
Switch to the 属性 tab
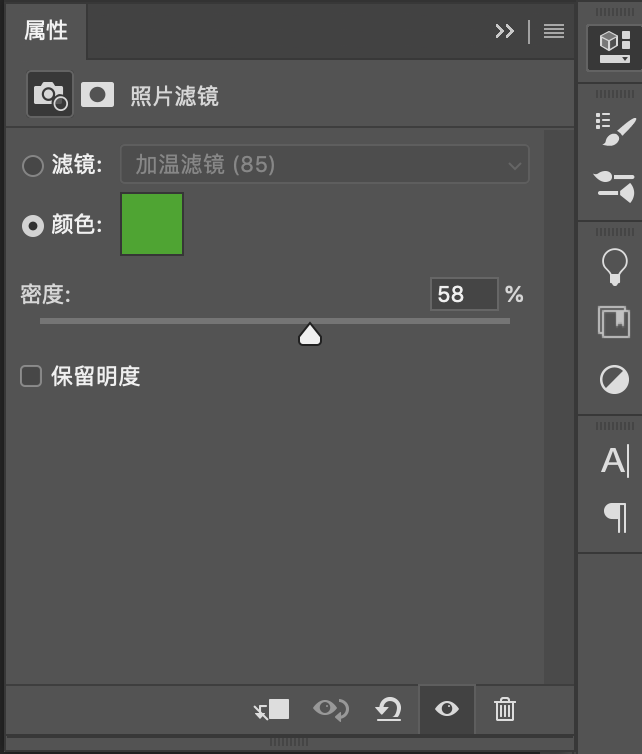pos(46,31)
